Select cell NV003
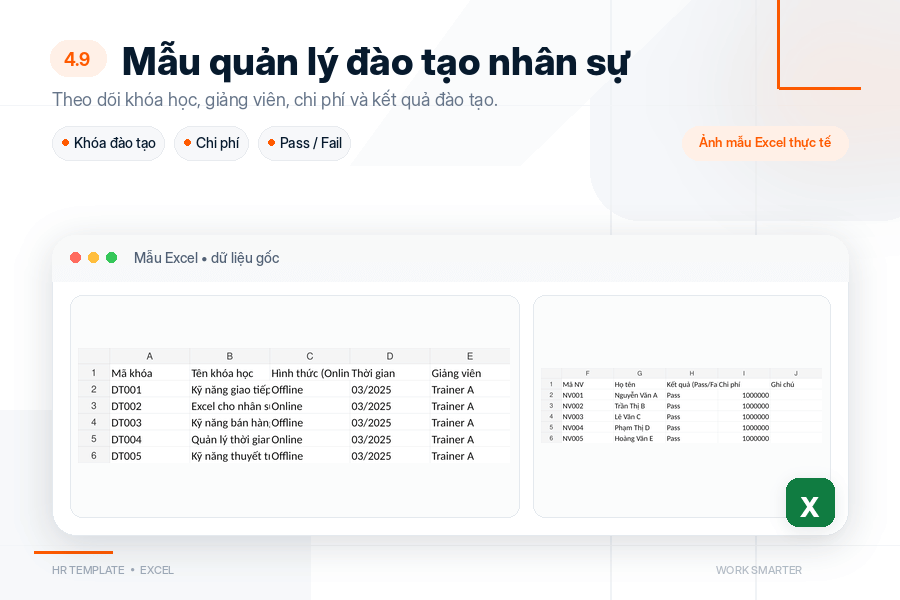900x600 pixels. (x=587, y=417)
